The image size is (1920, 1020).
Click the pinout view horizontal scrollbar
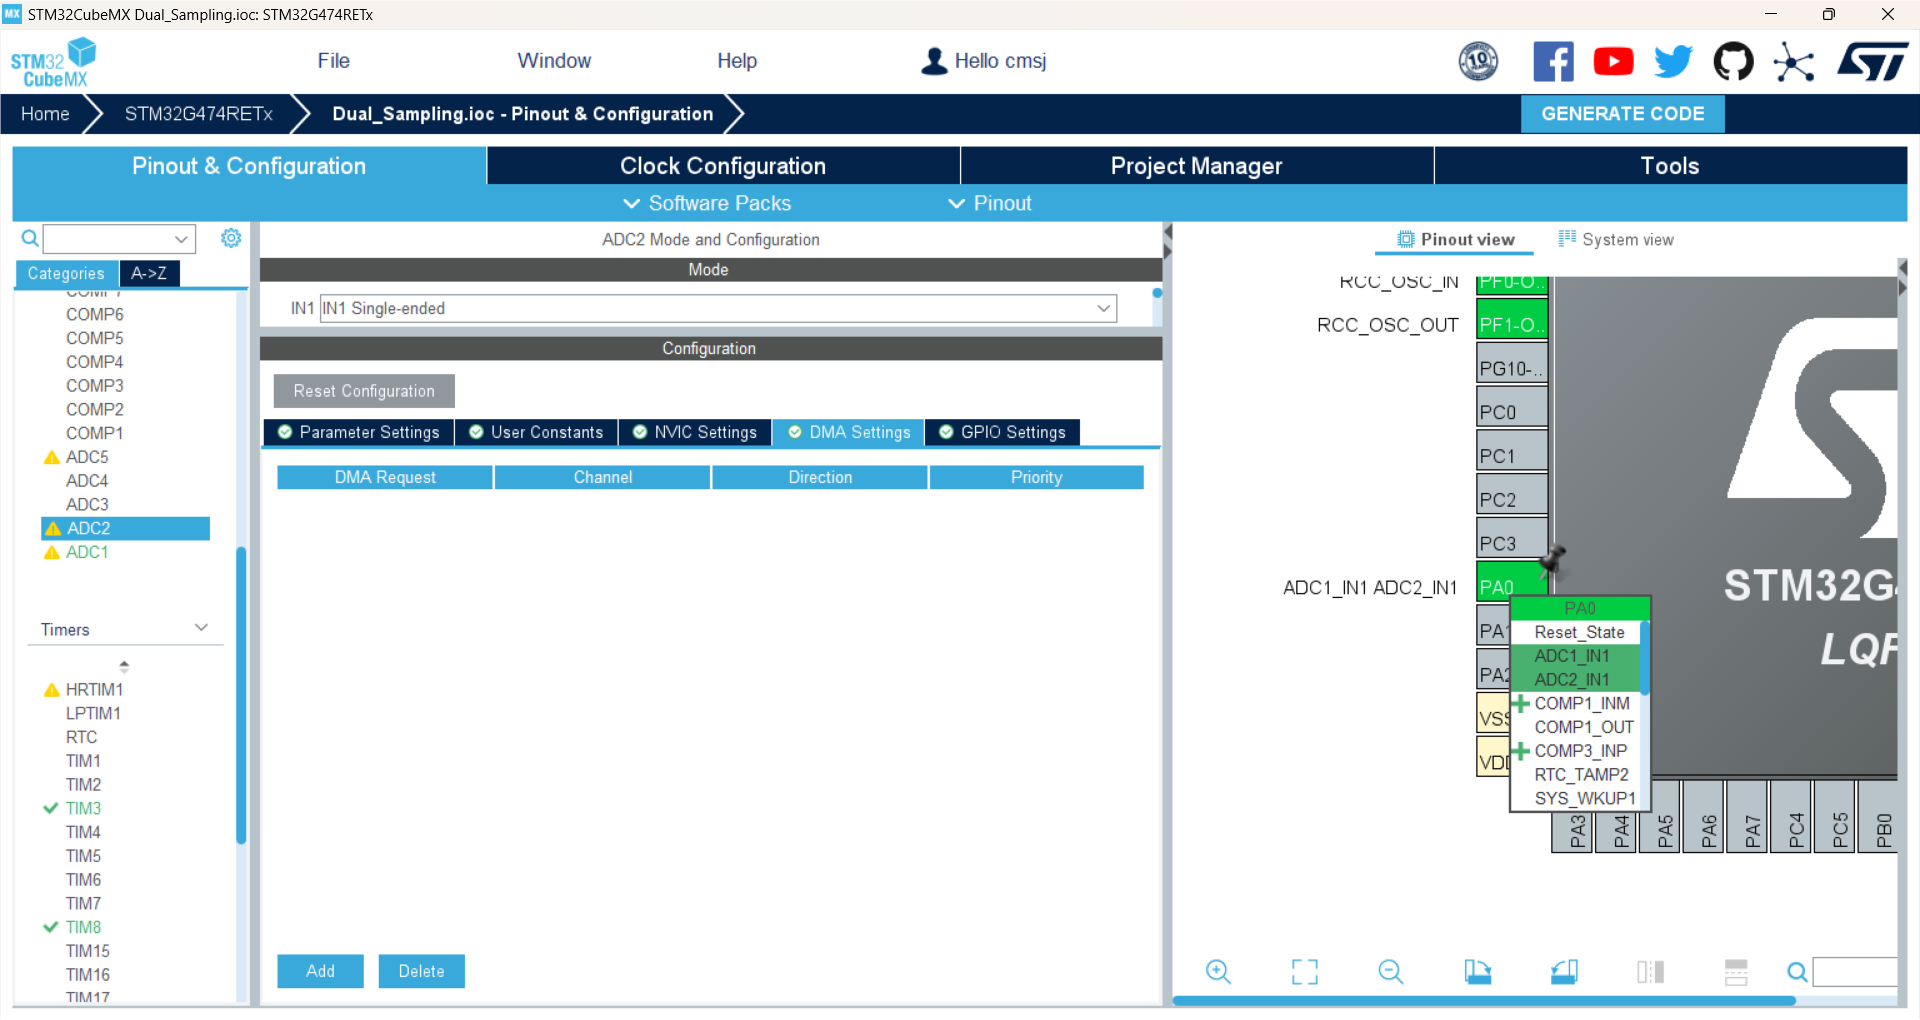pos(1484,1000)
